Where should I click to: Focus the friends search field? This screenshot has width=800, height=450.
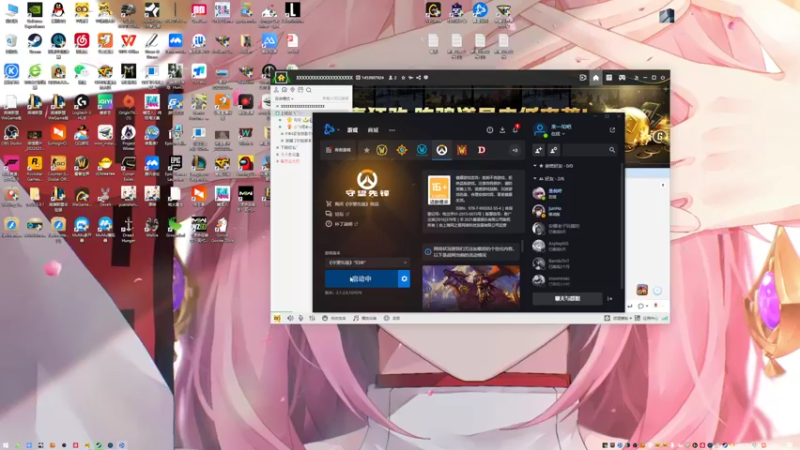click(x=590, y=150)
